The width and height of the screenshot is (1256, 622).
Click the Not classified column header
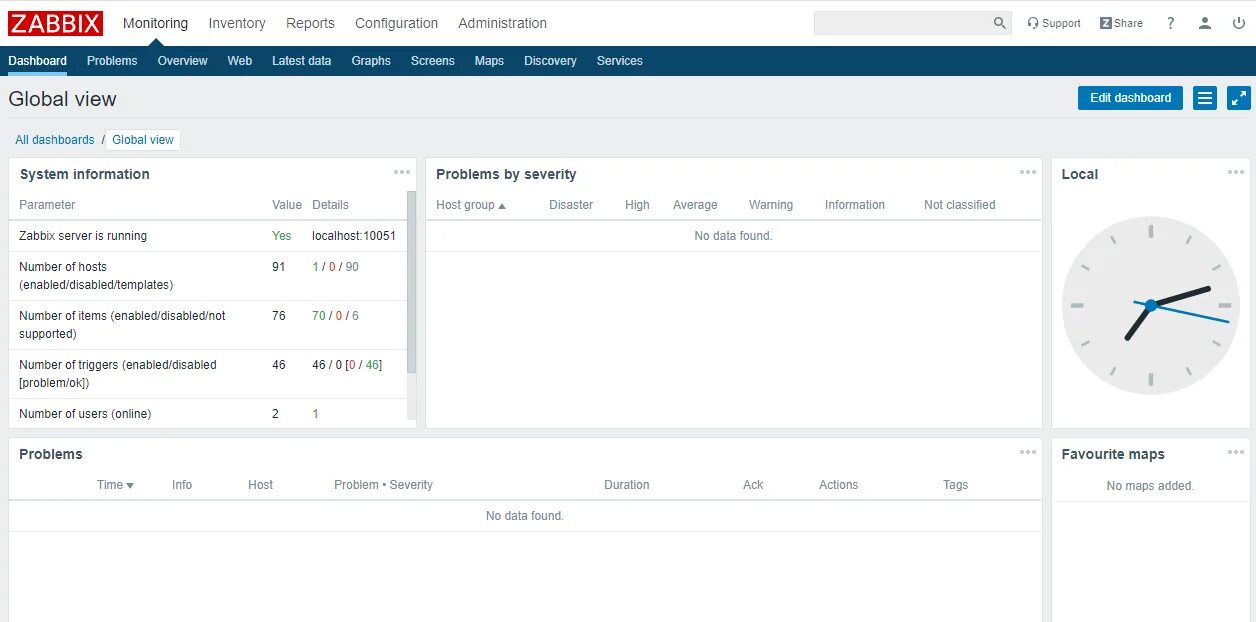coord(960,205)
